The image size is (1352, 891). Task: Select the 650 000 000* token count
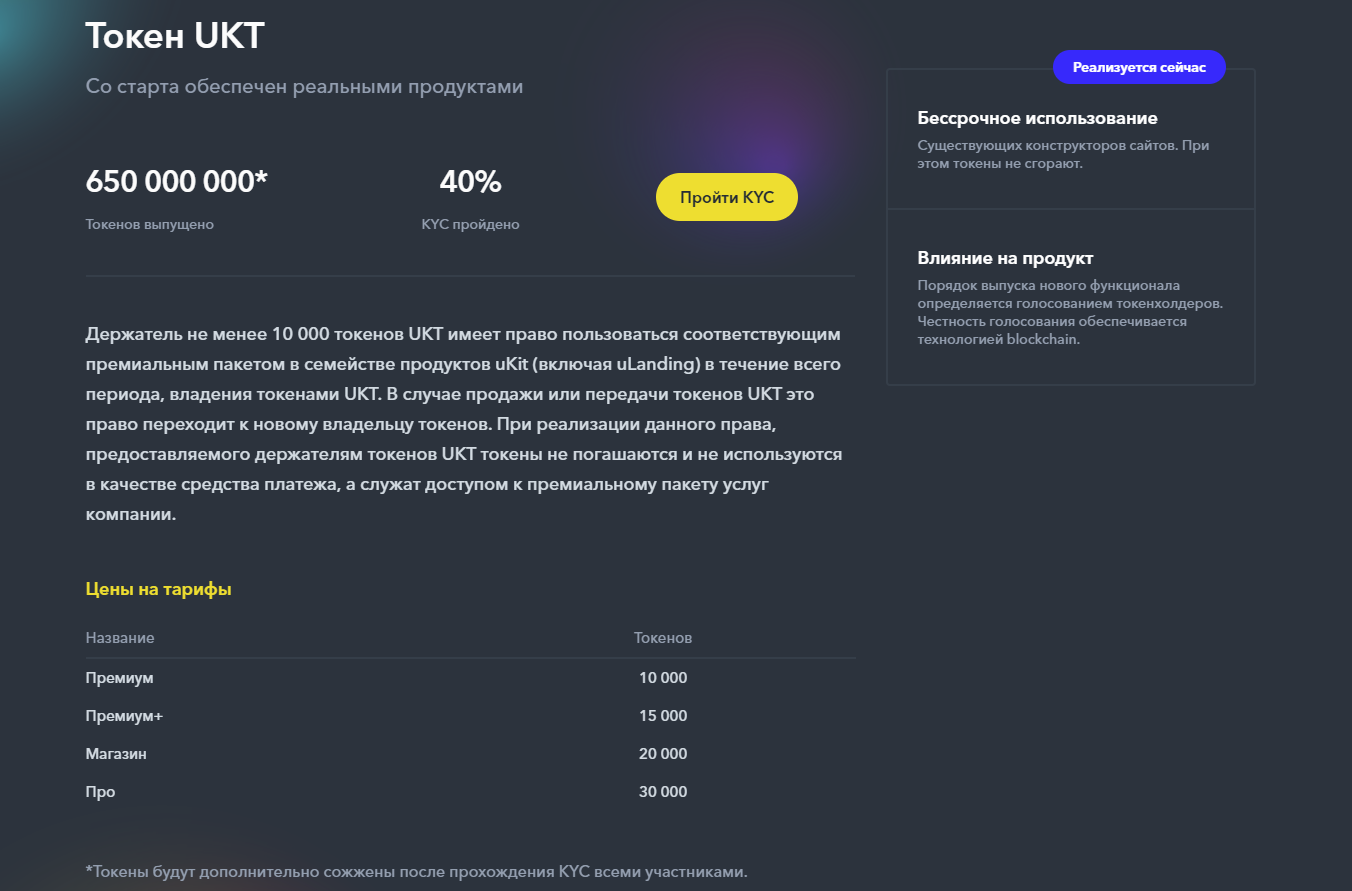[x=177, y=182]
